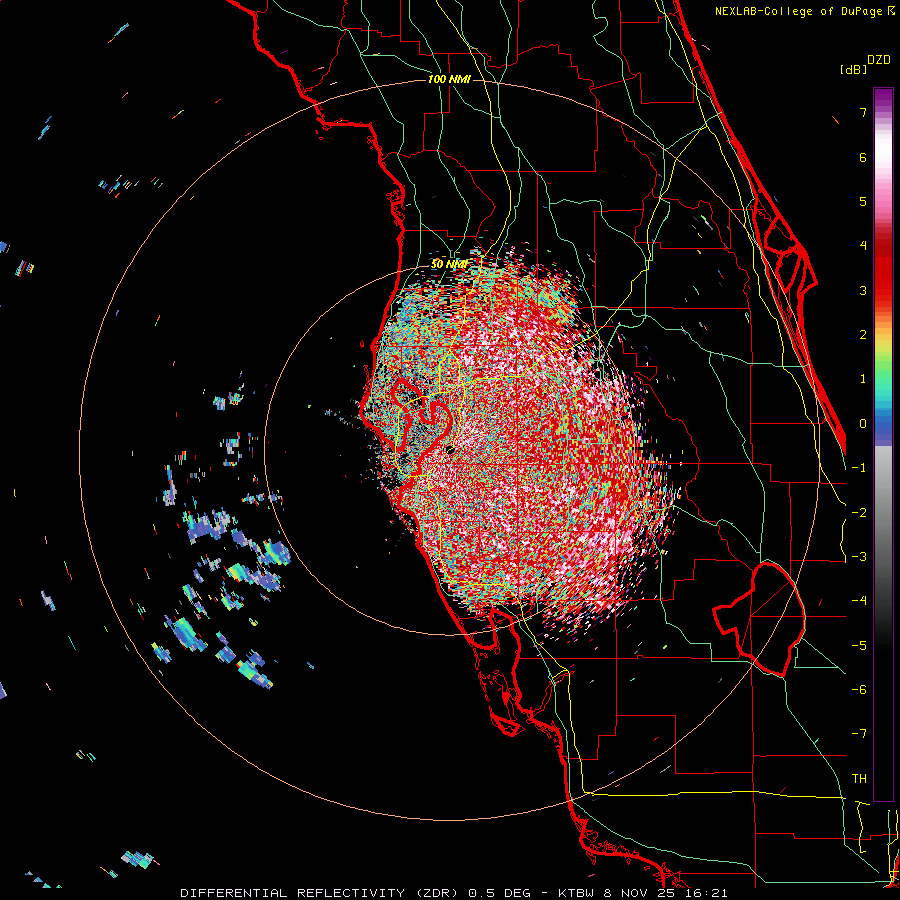This screenshot has width=900, height=900.
Task: Click the 0 value on color scale
Action: [863, 424]
